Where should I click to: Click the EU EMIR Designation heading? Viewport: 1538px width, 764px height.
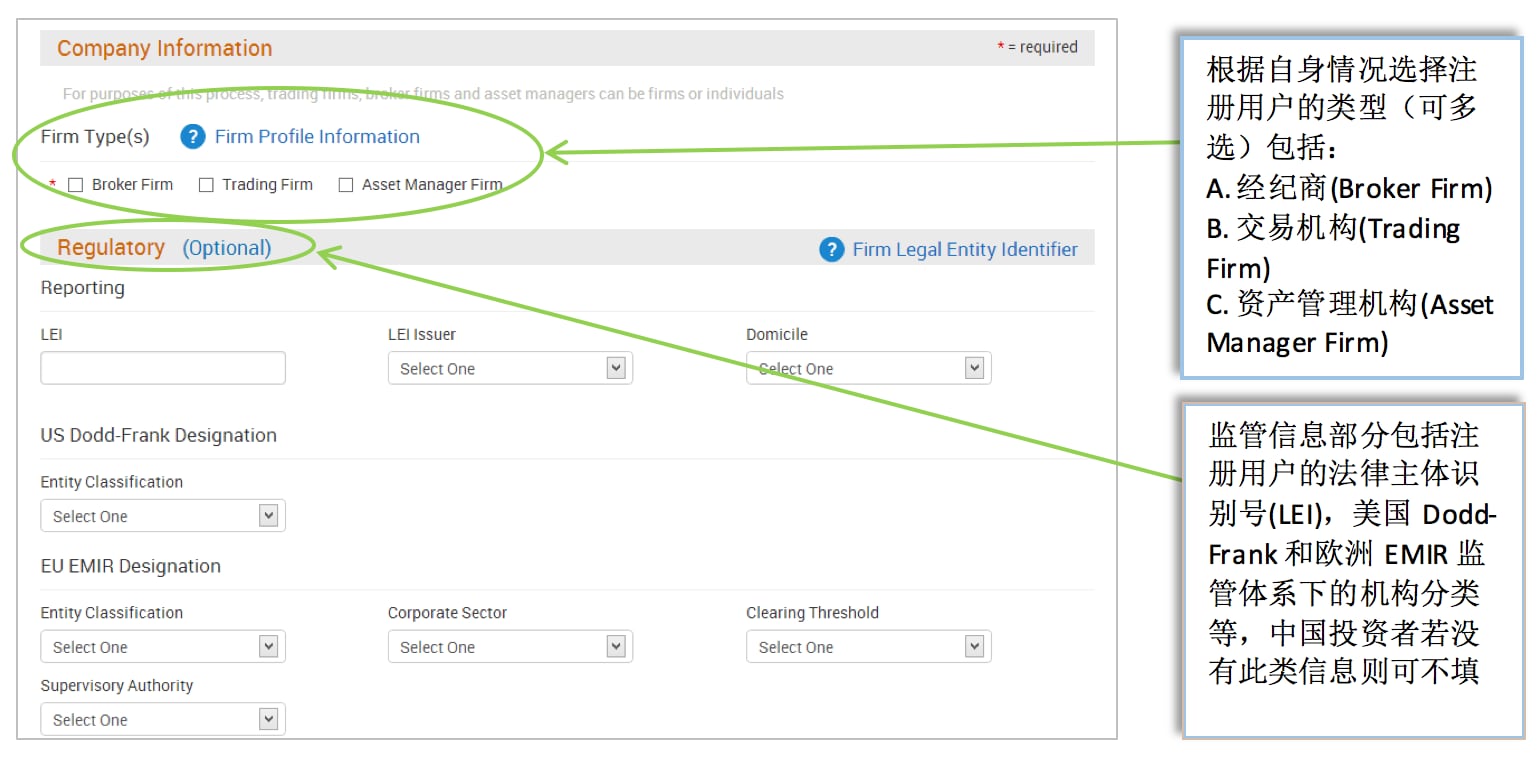tap(130, 566)
